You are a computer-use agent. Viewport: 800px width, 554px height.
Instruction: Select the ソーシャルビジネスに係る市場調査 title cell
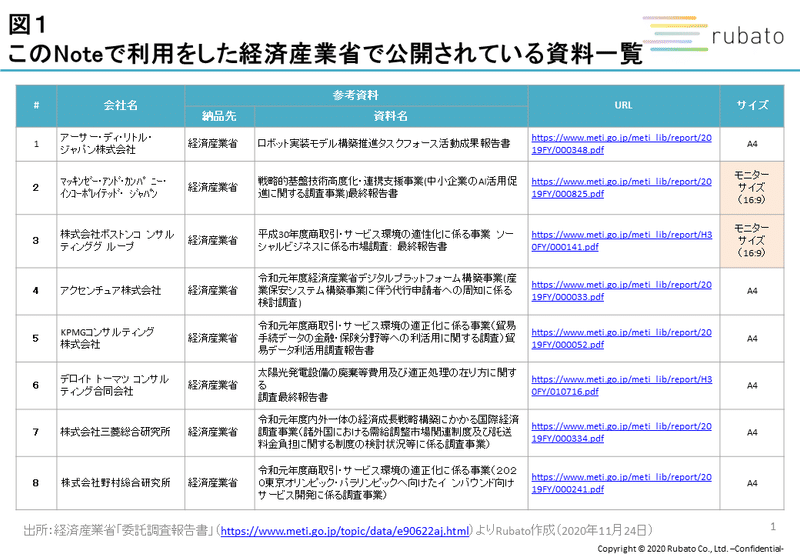[391, 241]
